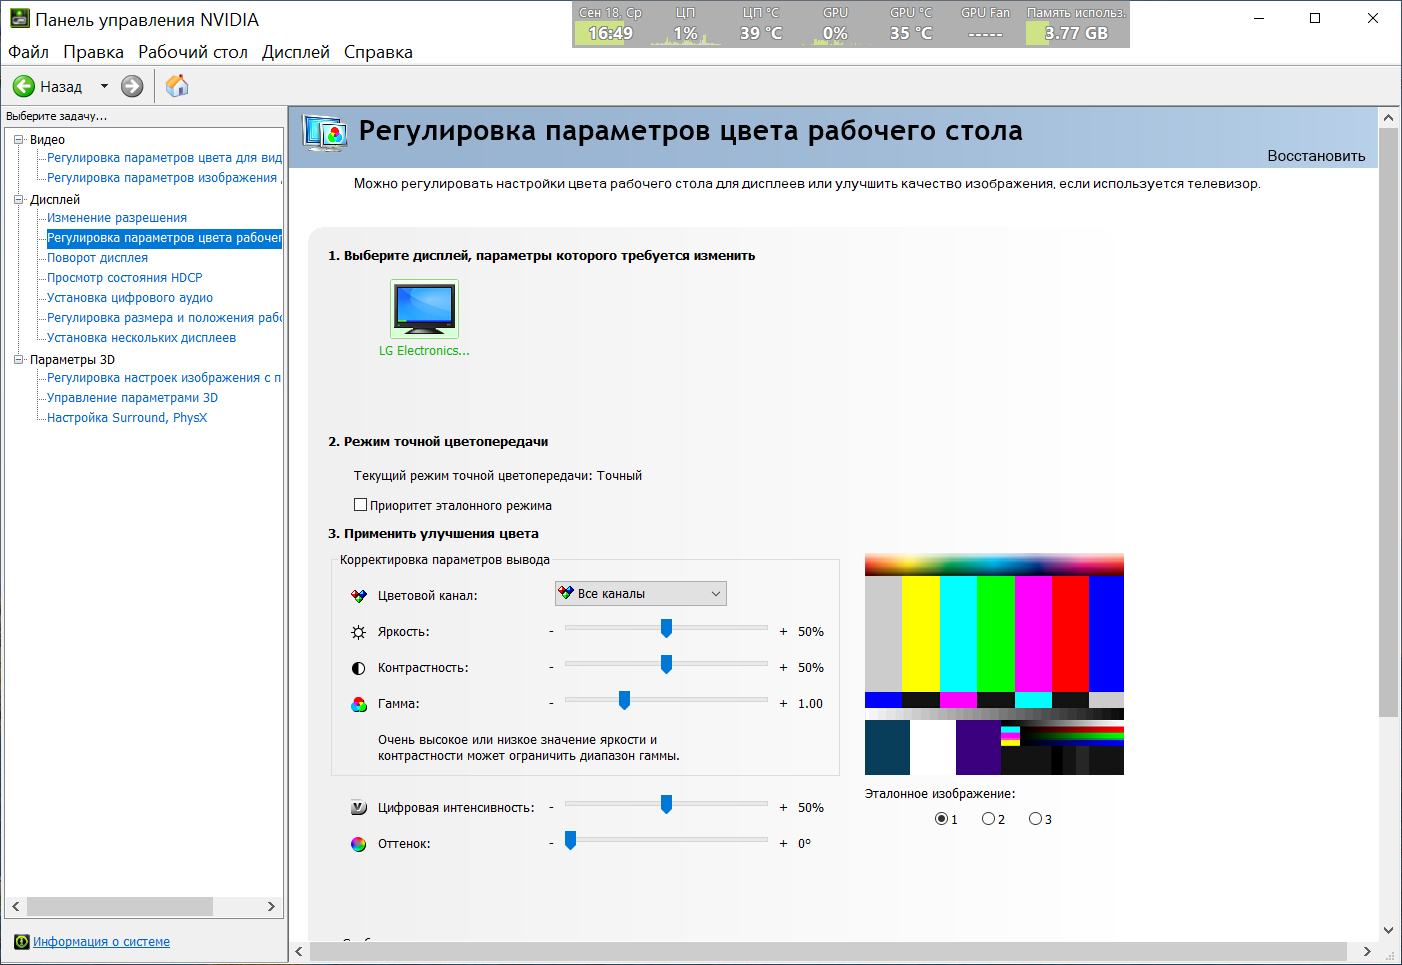Enable the reference mode priority checkbox
Image resolution: width=1402 pixels, height=965 pixels.
coord(361,505)
